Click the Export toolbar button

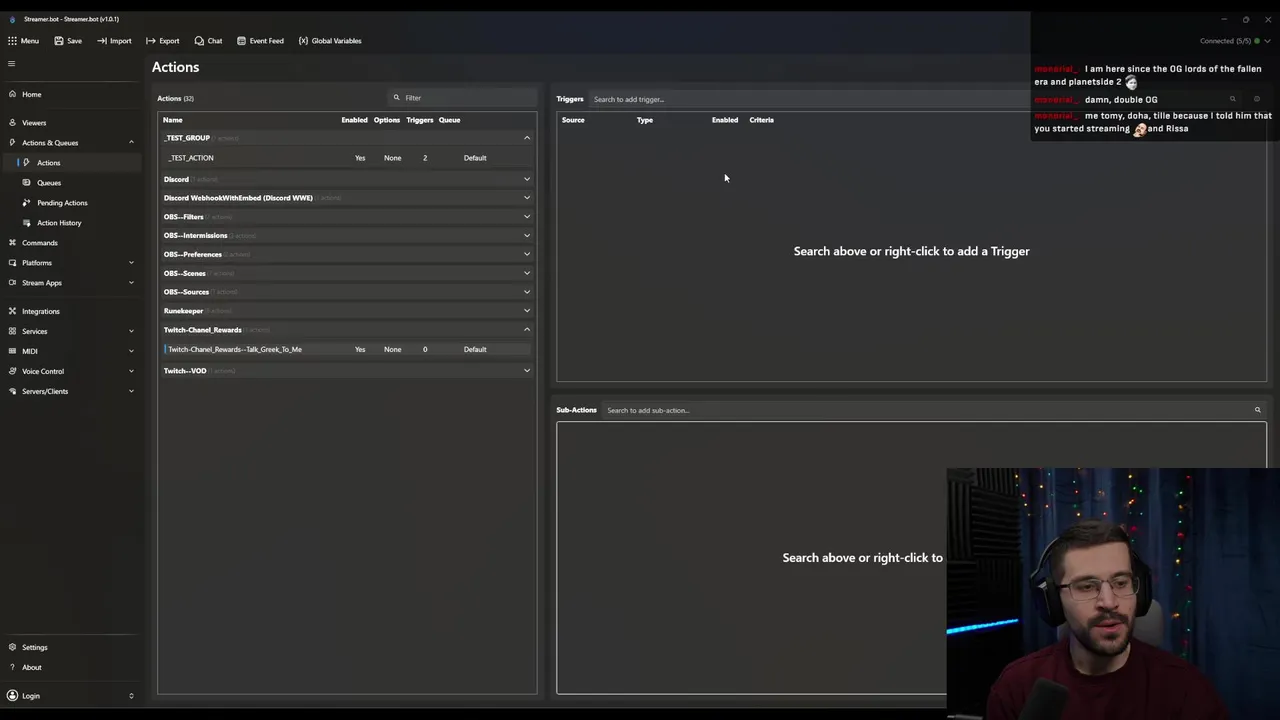[162, 41]
